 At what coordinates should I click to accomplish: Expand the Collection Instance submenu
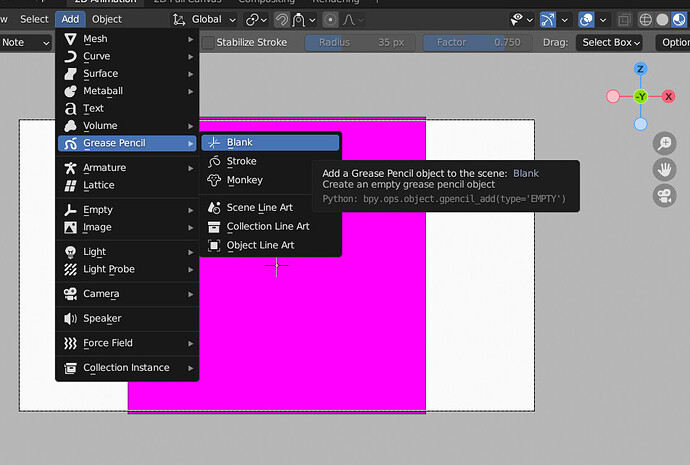click(127, 368)
